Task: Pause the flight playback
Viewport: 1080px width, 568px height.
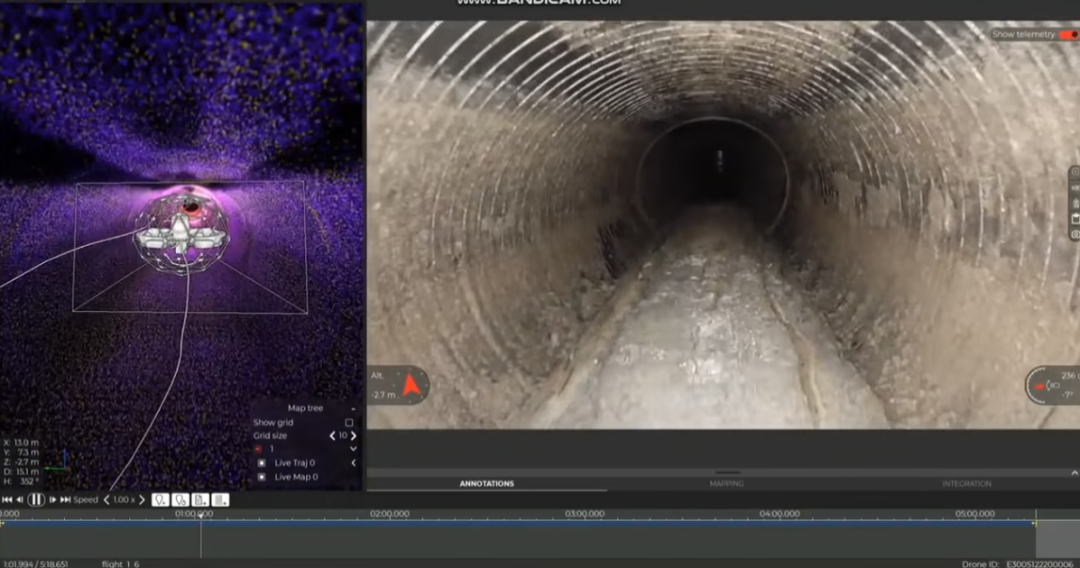Action: [x=36, y=499]
